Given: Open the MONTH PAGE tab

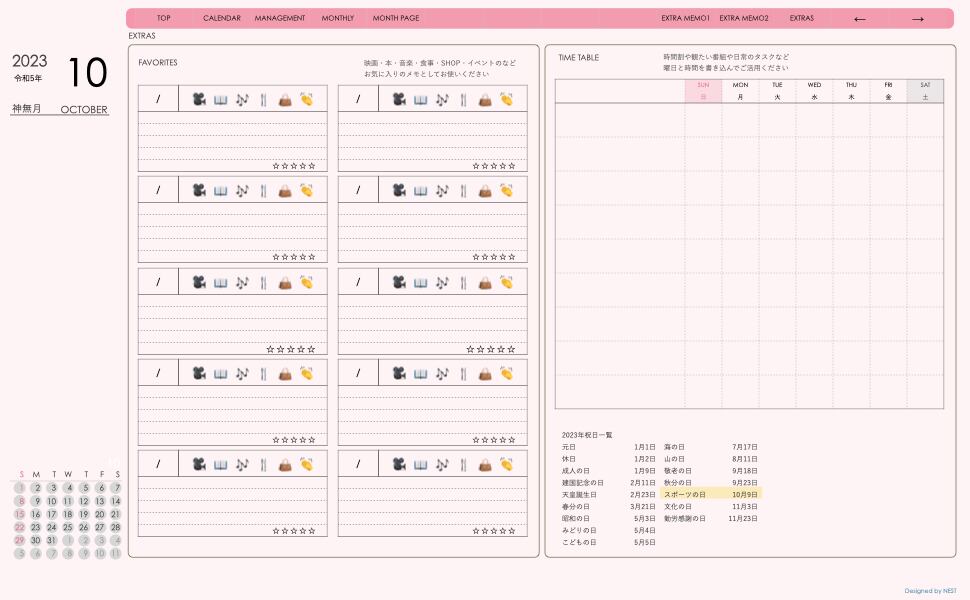Looking at the screenshot, I should 396,18.
